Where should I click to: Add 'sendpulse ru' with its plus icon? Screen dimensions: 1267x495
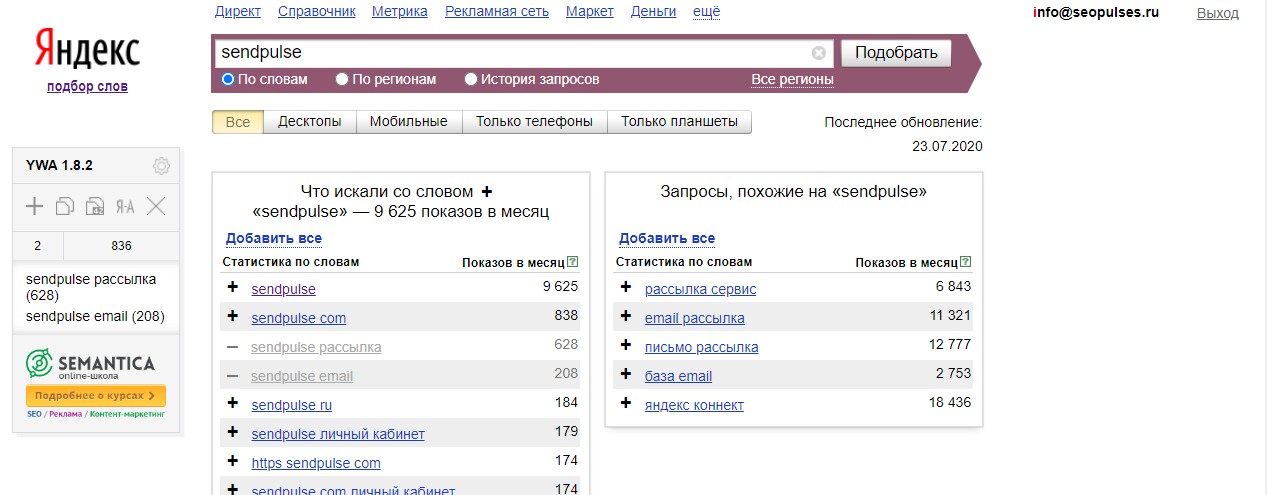233,403
